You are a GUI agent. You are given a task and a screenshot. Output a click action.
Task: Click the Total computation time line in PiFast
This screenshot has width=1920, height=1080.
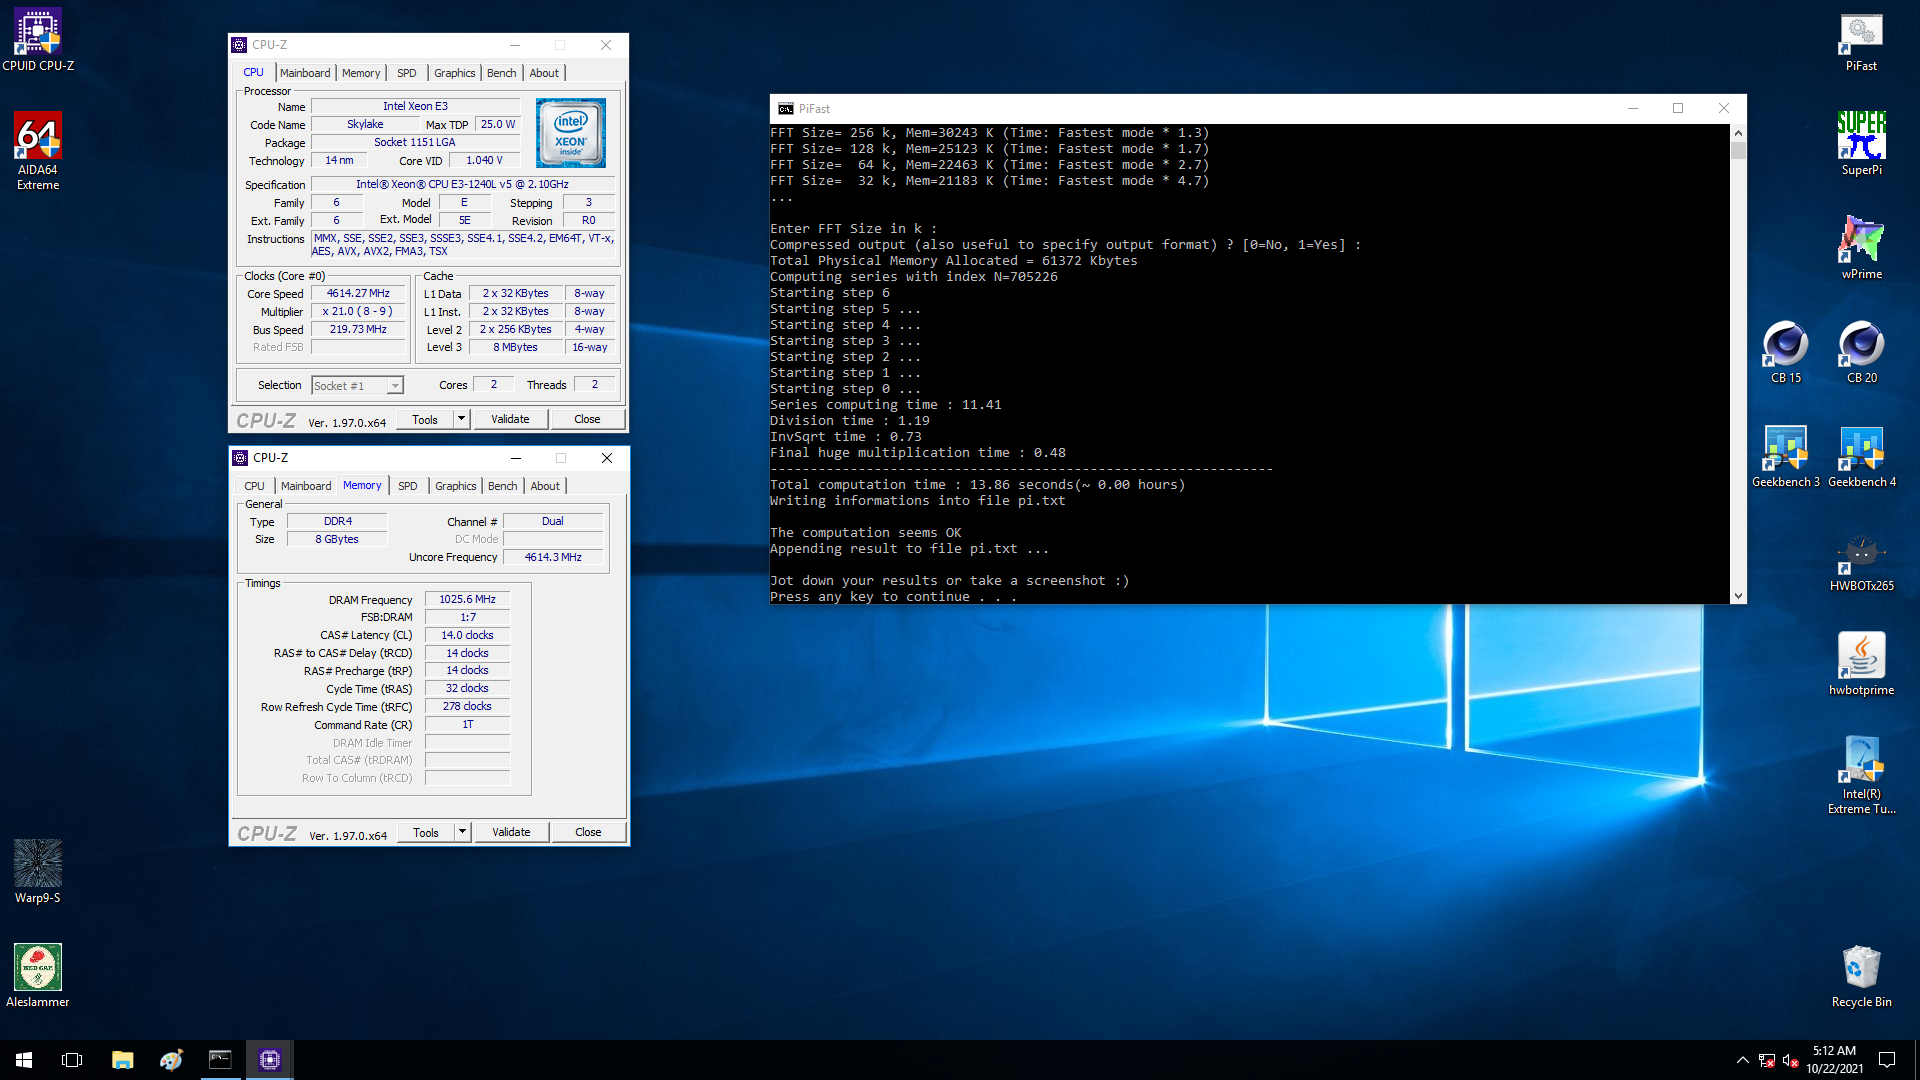pyautogui.click(x=977, y=485)
